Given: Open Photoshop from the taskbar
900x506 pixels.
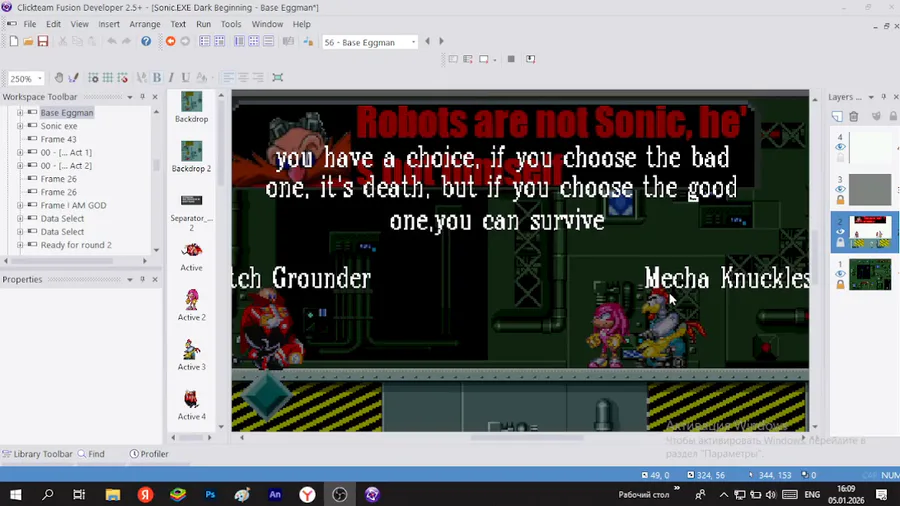Looking at the screenshot, I should 210,495.
